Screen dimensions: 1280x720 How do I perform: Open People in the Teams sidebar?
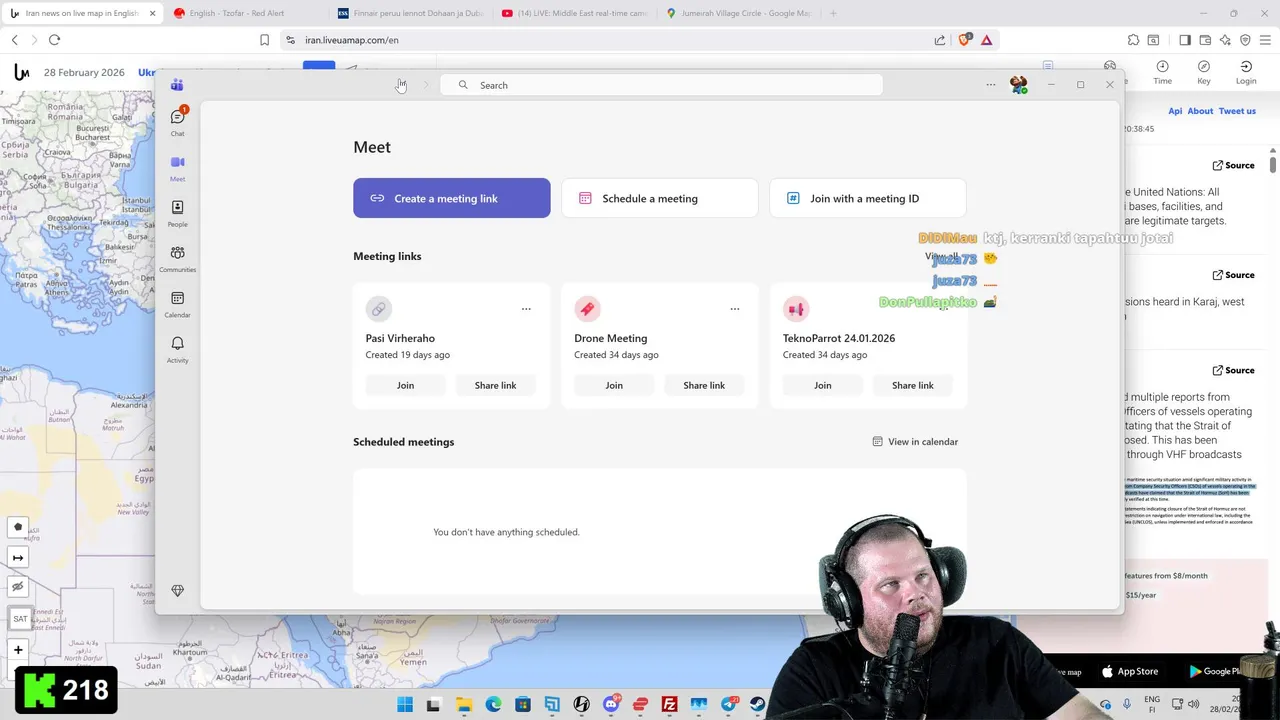177,212
